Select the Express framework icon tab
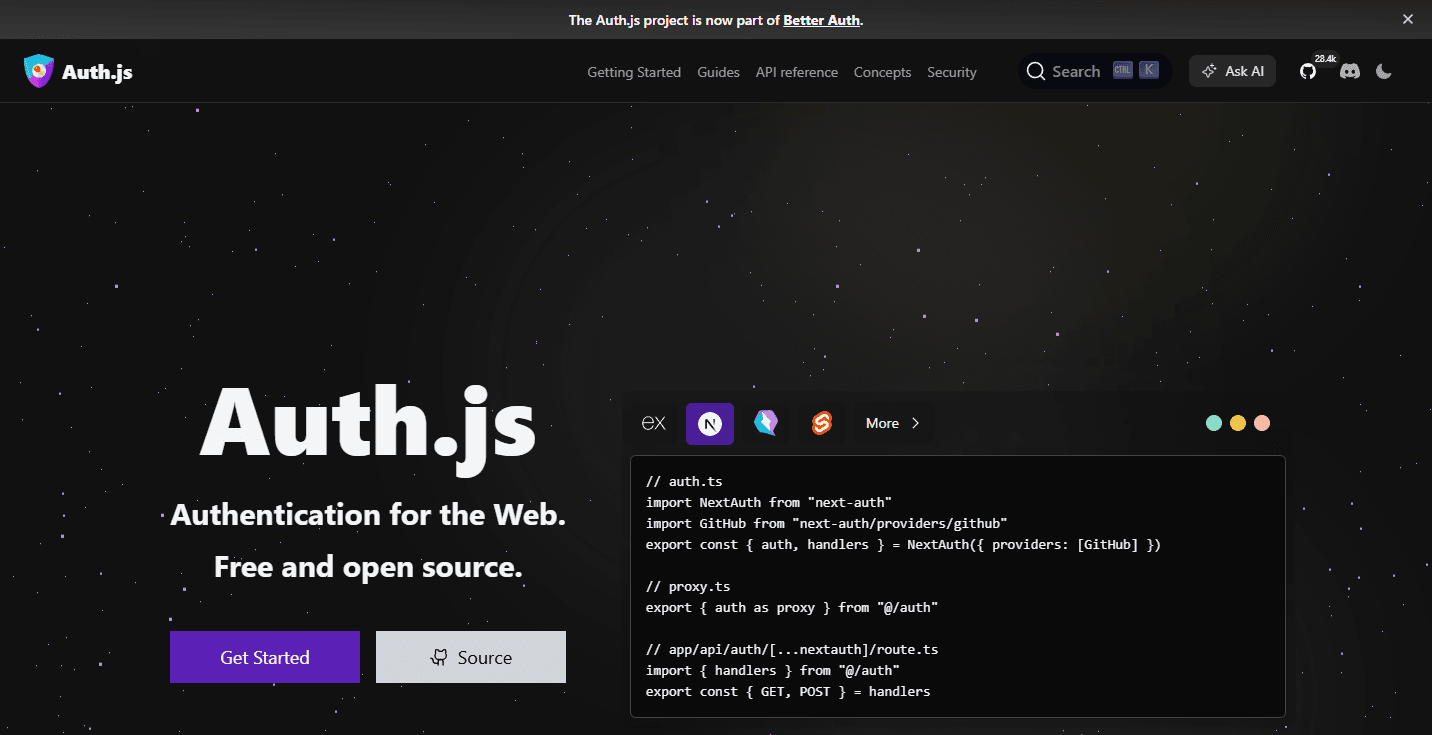This screenshot has height=735, width=1432. (653, 423)
